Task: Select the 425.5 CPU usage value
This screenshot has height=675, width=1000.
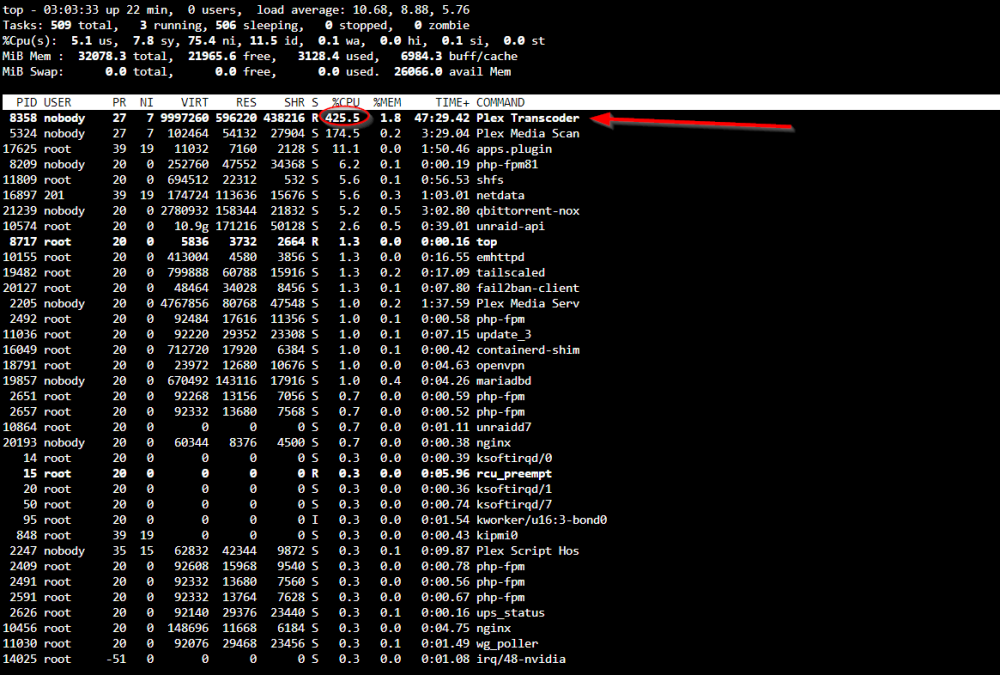Action: tap(342, 118)
